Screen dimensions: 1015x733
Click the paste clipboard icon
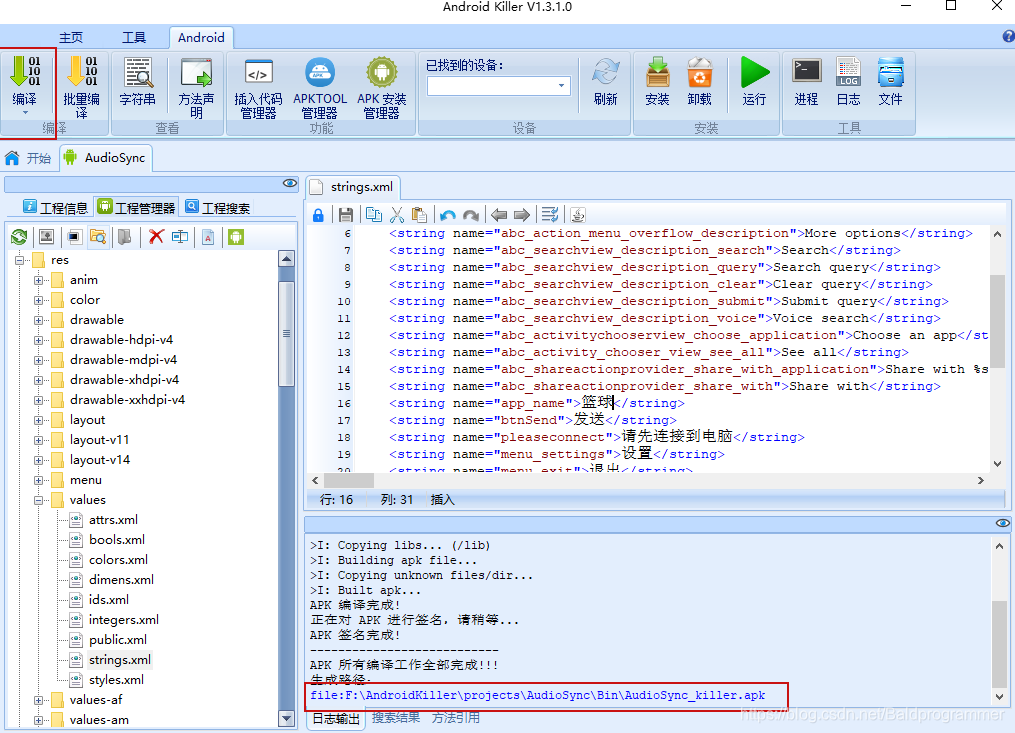click(419, 214)
